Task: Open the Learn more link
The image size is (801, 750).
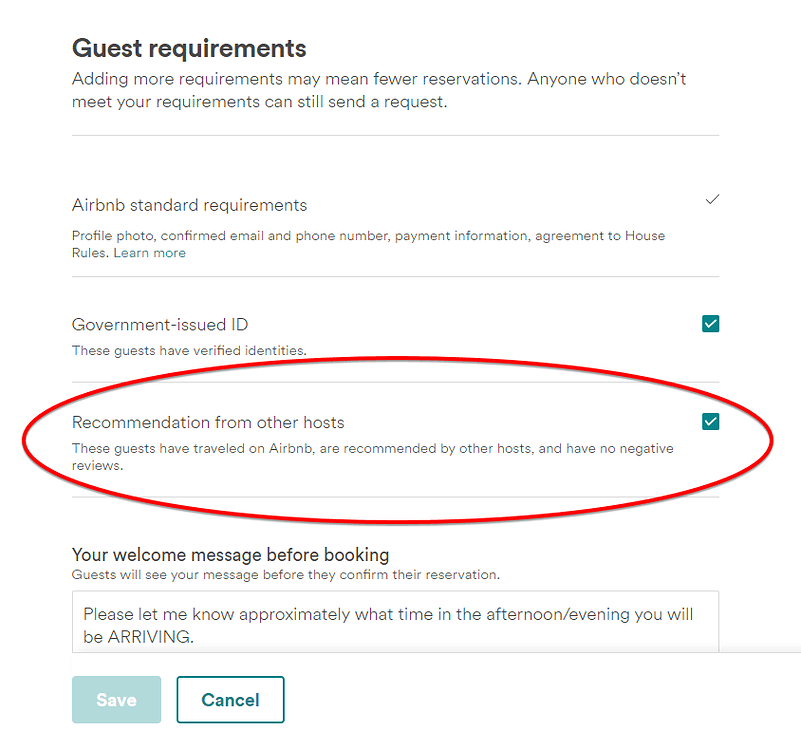Action: click(x=149, y=252)
